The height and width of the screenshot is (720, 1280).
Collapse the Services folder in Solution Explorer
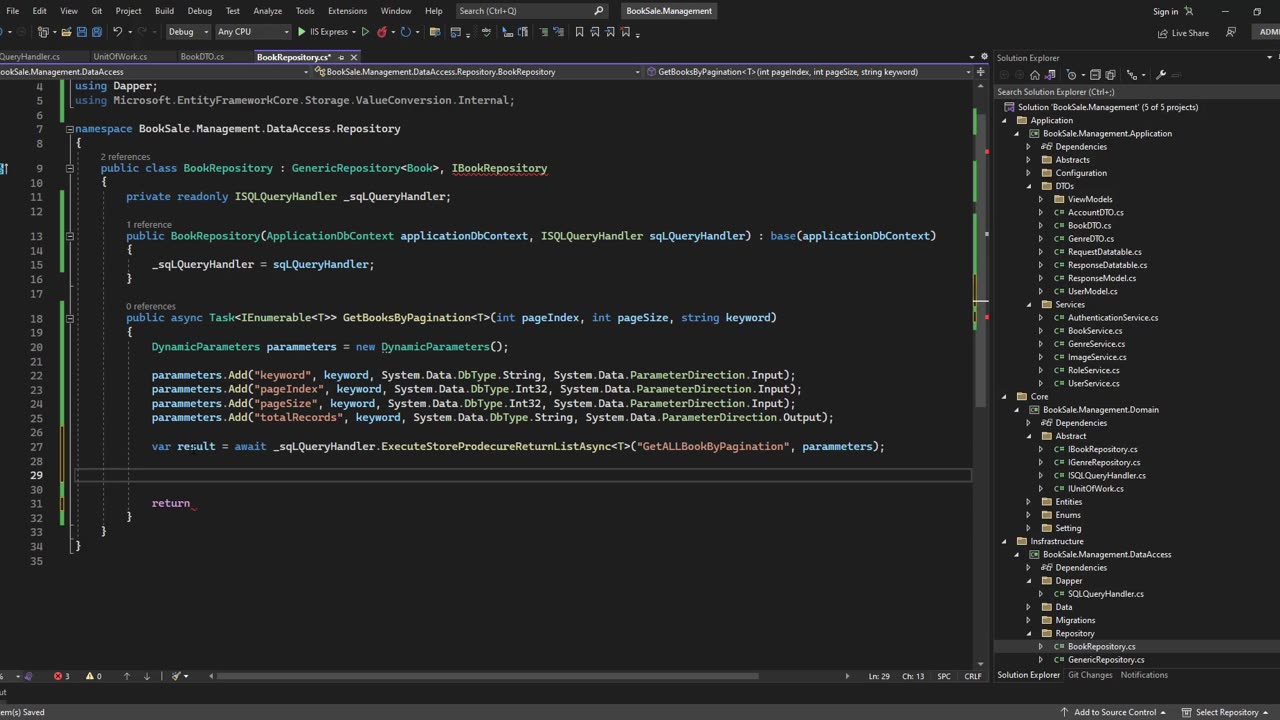tap(1029, 304)
